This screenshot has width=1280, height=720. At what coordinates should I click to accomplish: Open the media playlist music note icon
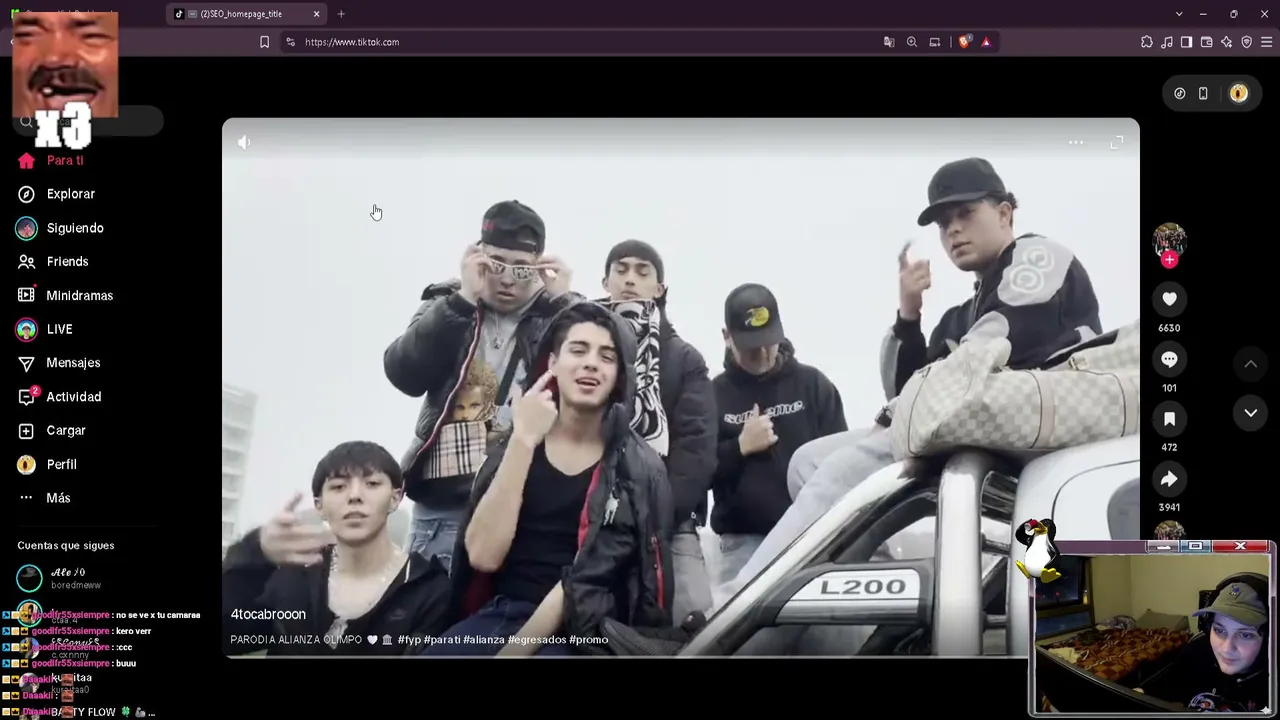click(1167, 42)
